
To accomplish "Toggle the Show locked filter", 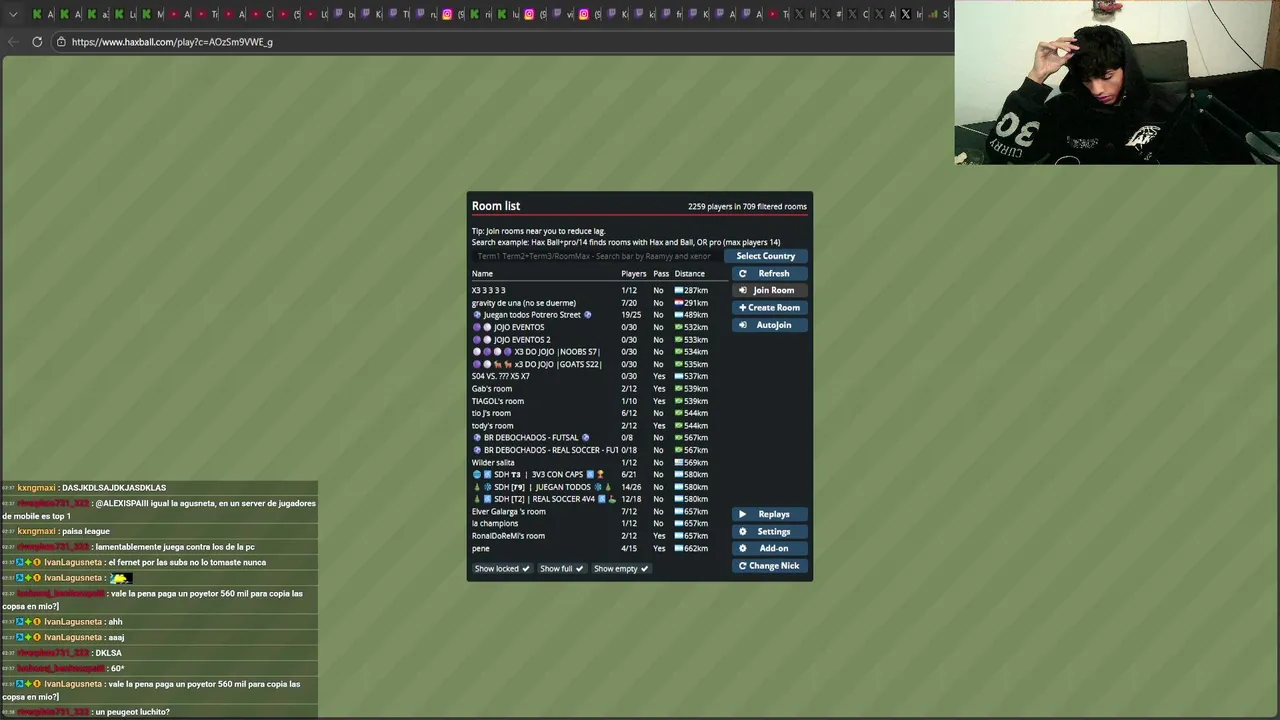I will coord(502,569).
